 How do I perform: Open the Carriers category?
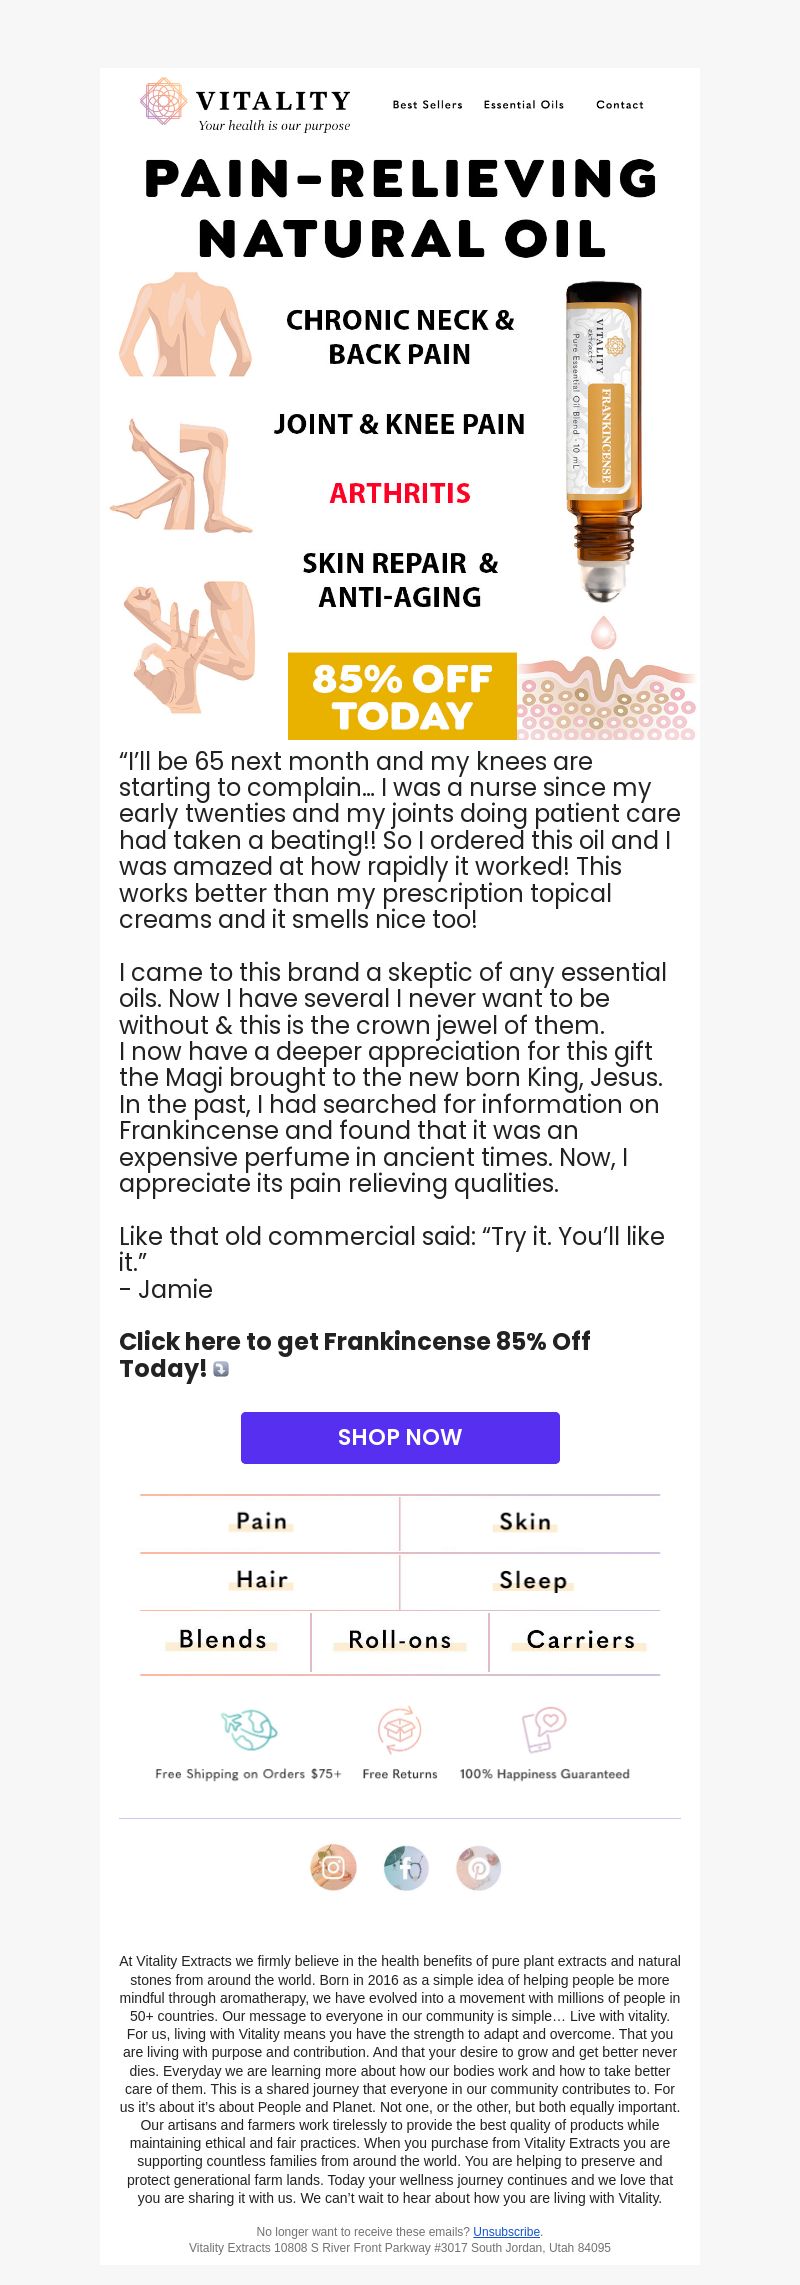coord(580,1640)
